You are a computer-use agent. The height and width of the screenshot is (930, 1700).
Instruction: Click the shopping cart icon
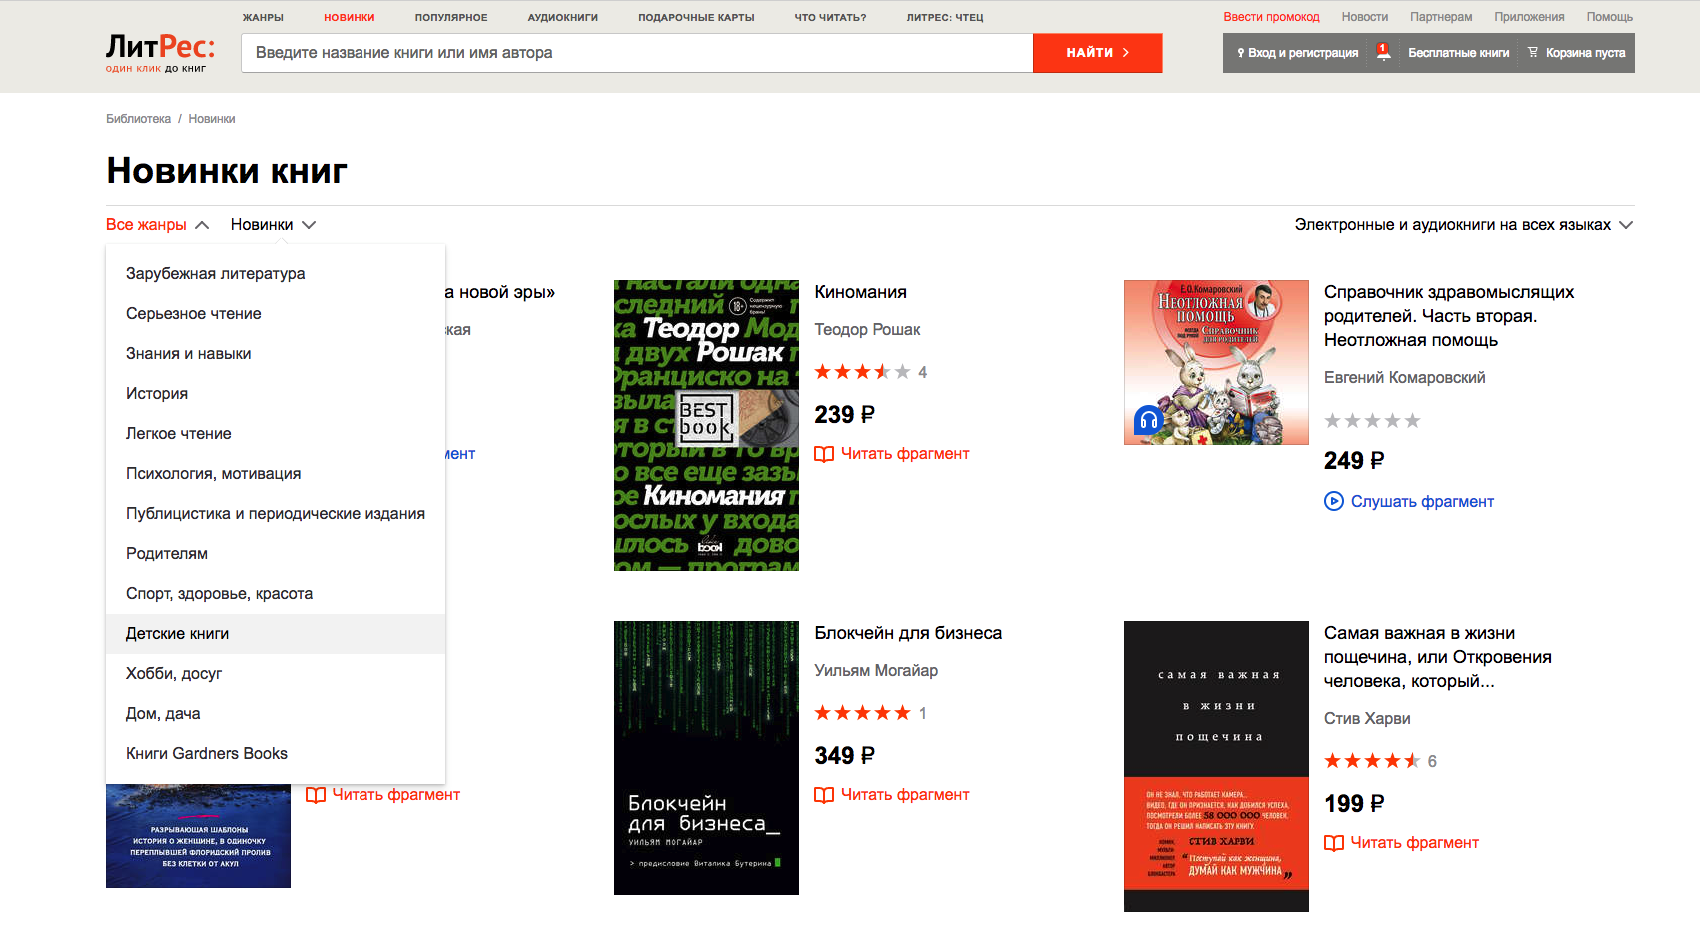coord(1532,52)
